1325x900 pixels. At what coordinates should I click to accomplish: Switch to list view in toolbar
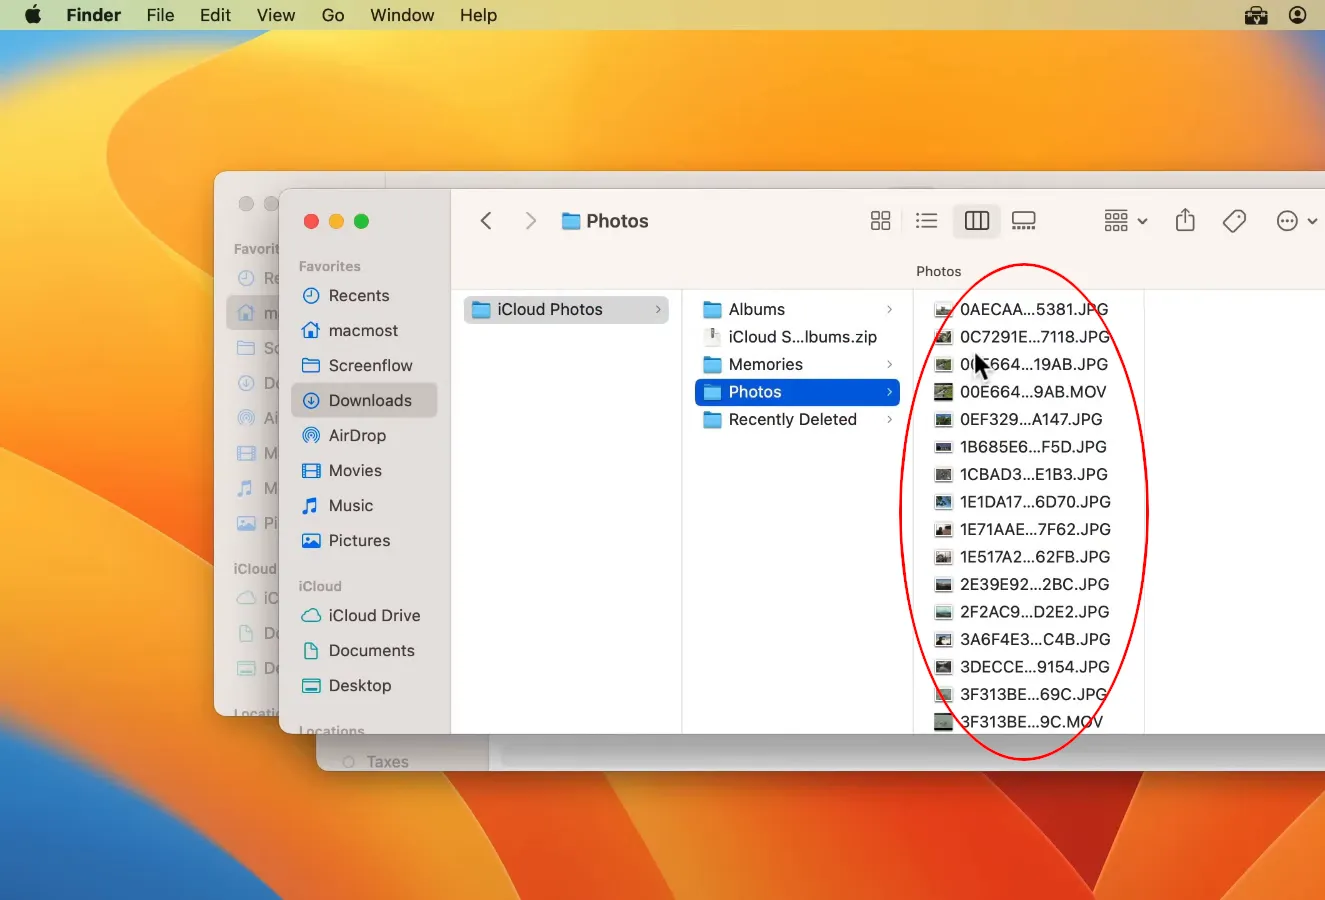(x=926, y=220)
